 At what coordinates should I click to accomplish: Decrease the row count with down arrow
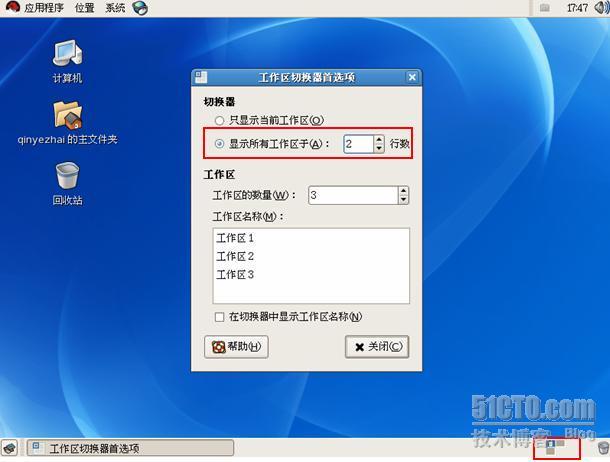(379, 149)
